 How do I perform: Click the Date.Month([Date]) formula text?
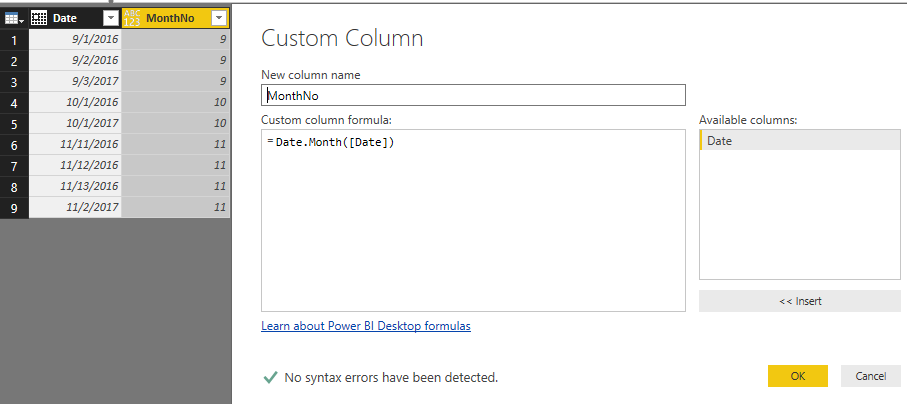pos(335,142)
